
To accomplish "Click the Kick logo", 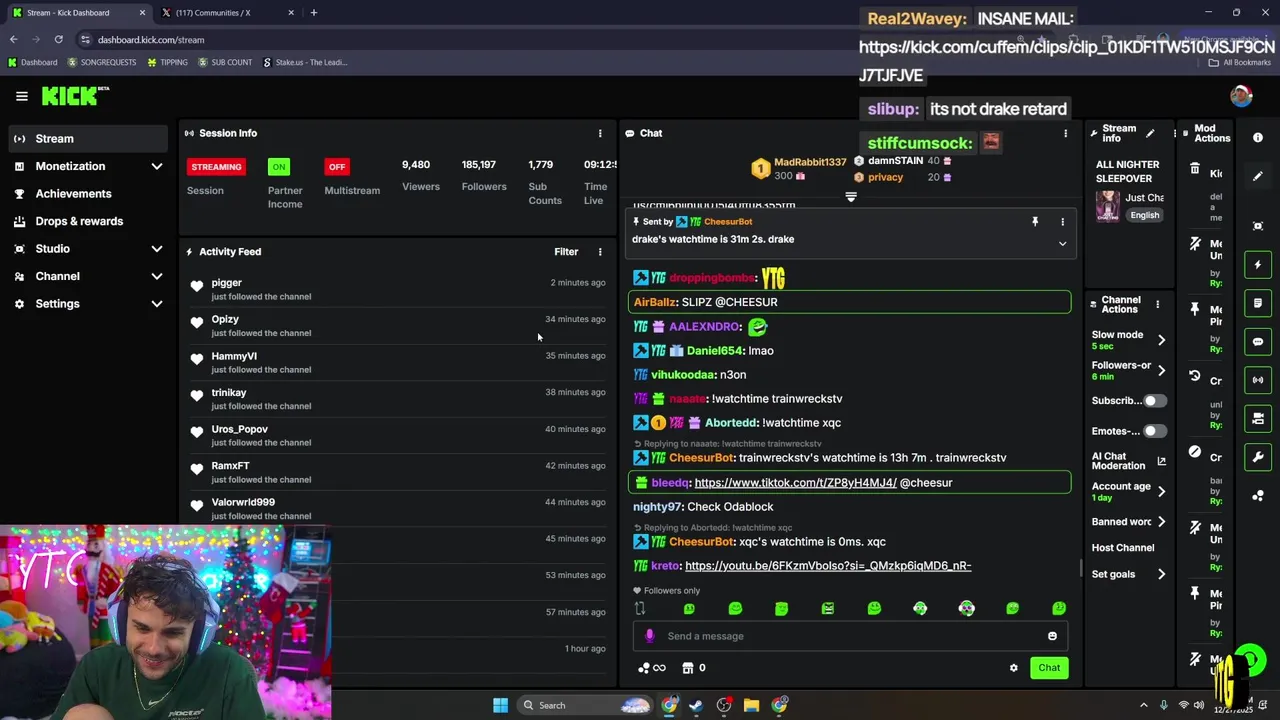I will tap(74, 96).
